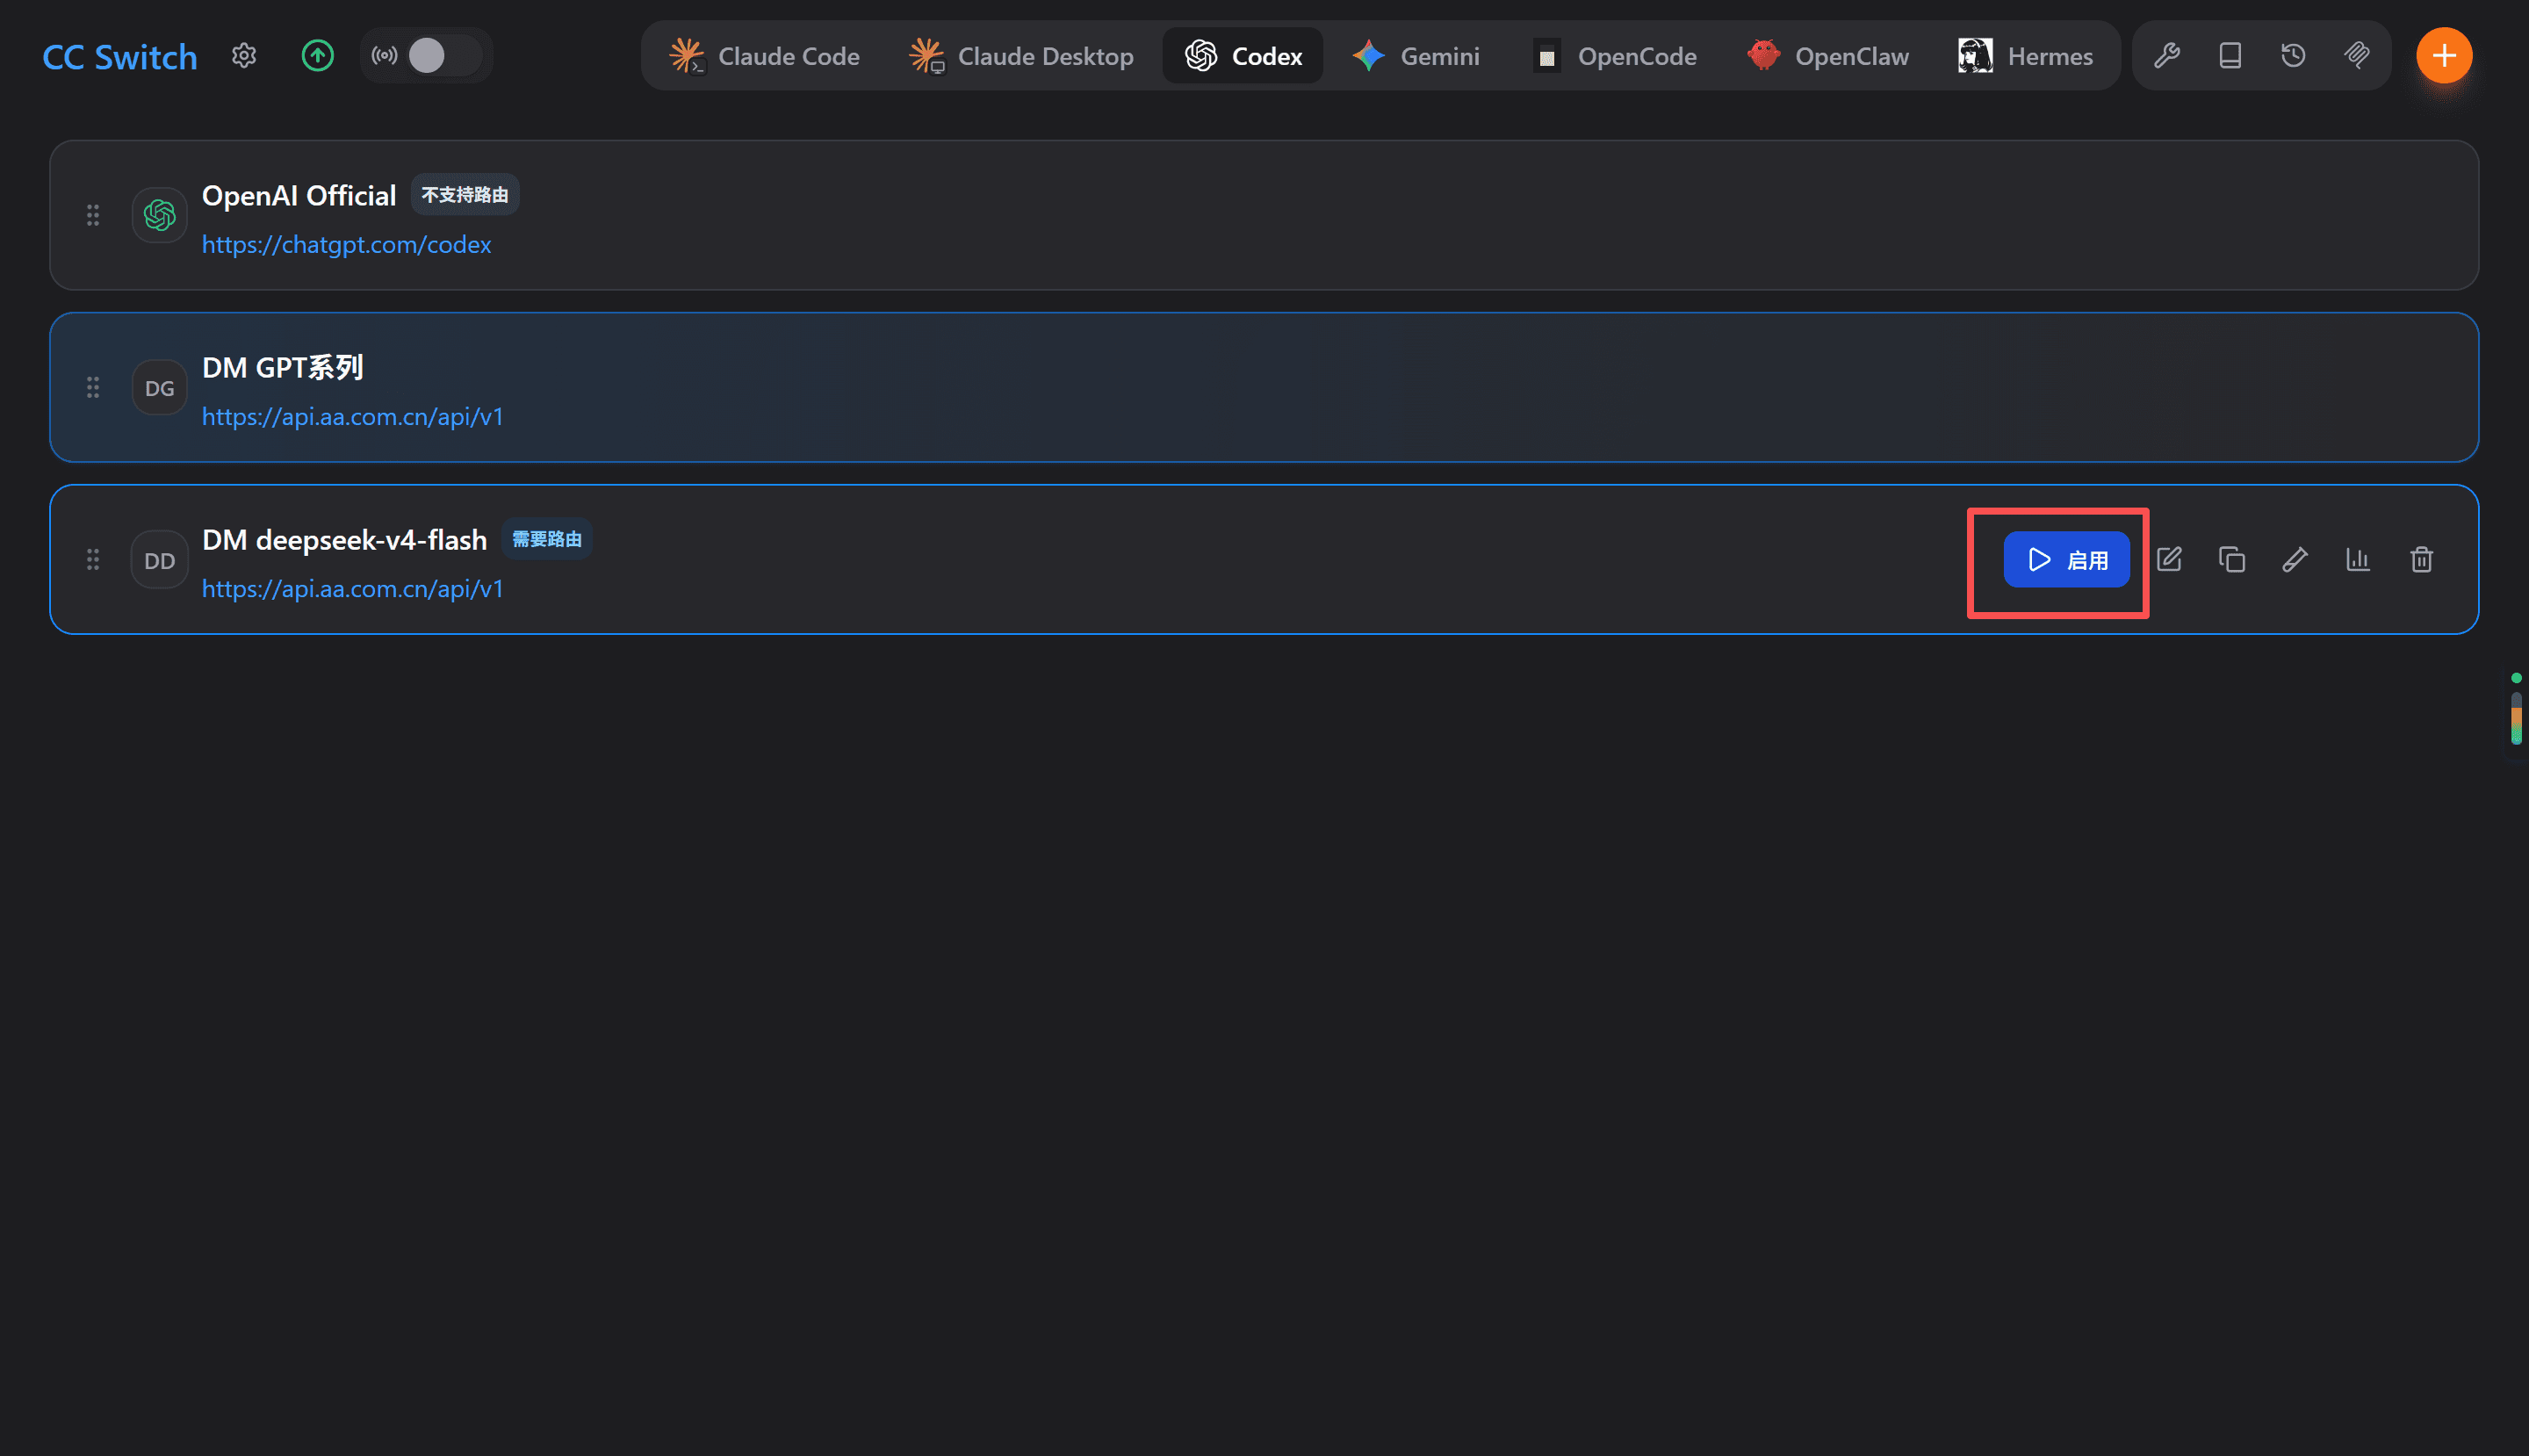The image size is (2529, 1456).
Task: Click the drag handle of DM deepseek-v4-flash
Action: point(93,560)
